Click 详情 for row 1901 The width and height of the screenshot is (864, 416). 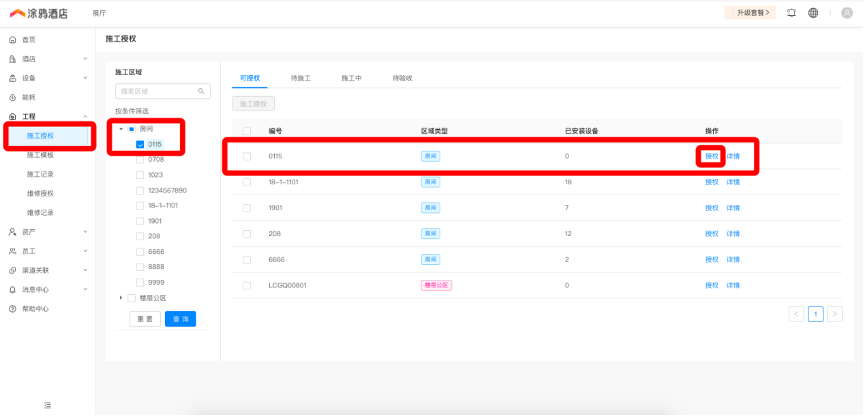click(x=733, y=208)
